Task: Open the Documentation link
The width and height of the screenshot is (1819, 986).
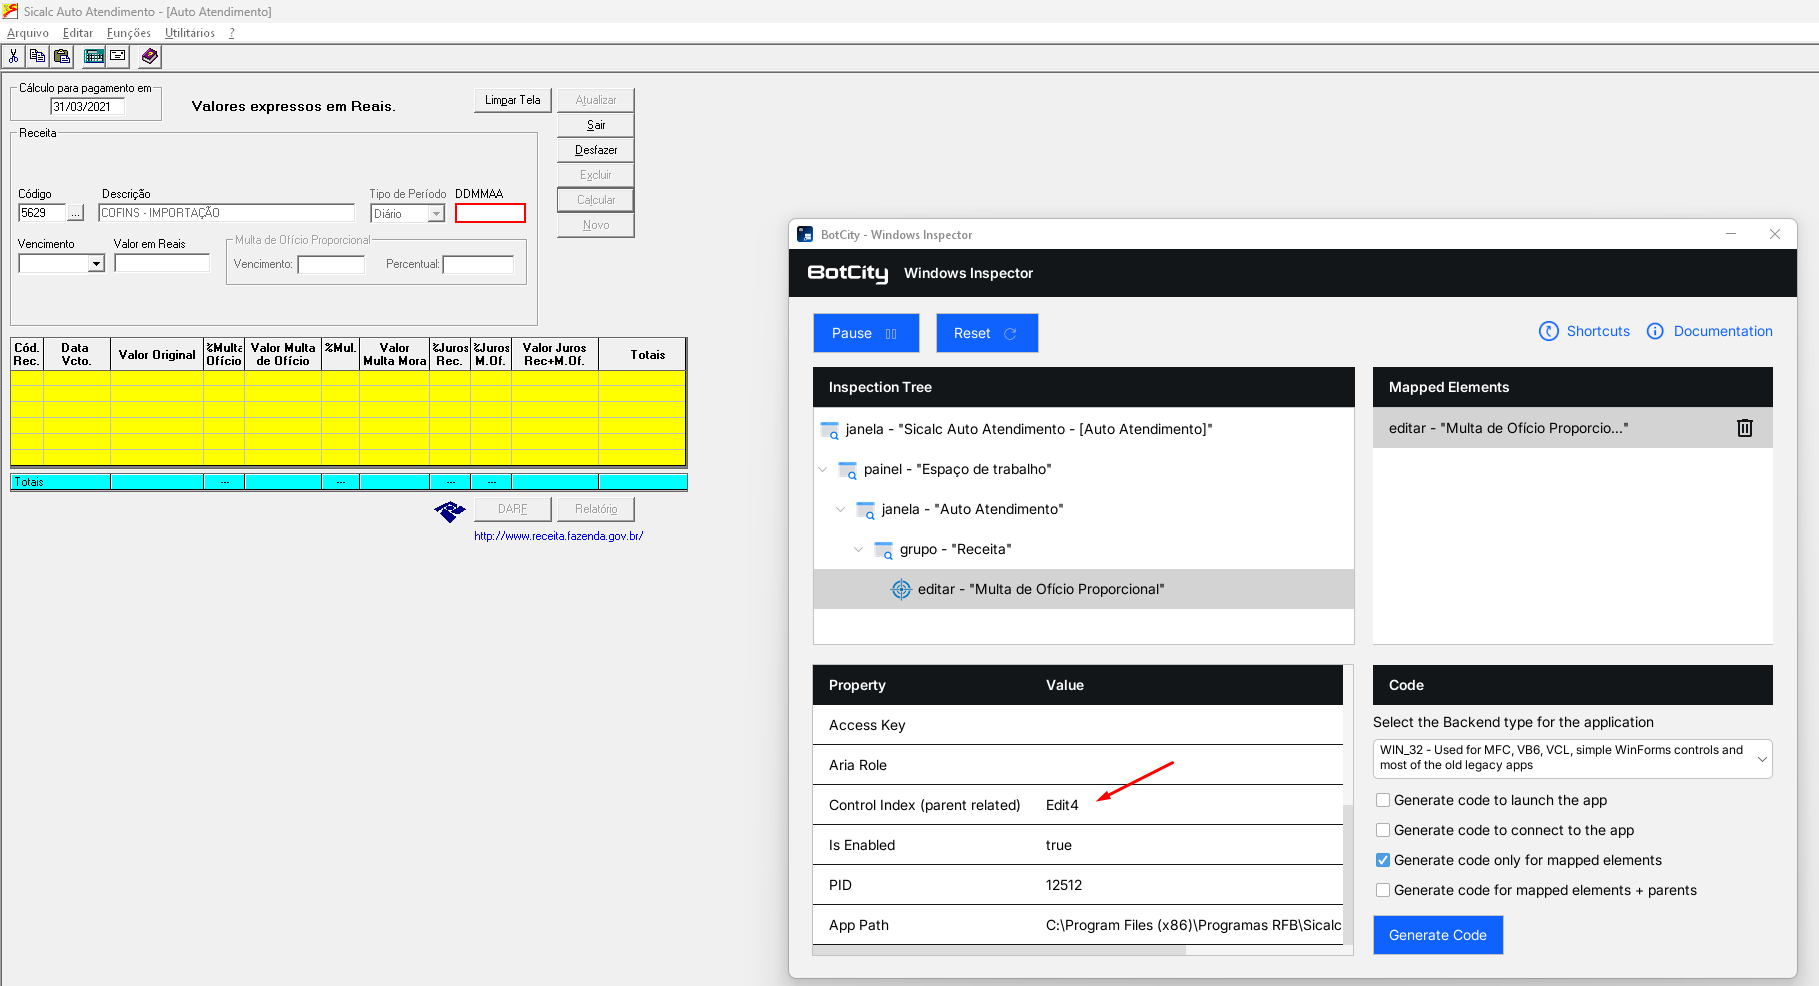Action: [x=1722, y=331]
